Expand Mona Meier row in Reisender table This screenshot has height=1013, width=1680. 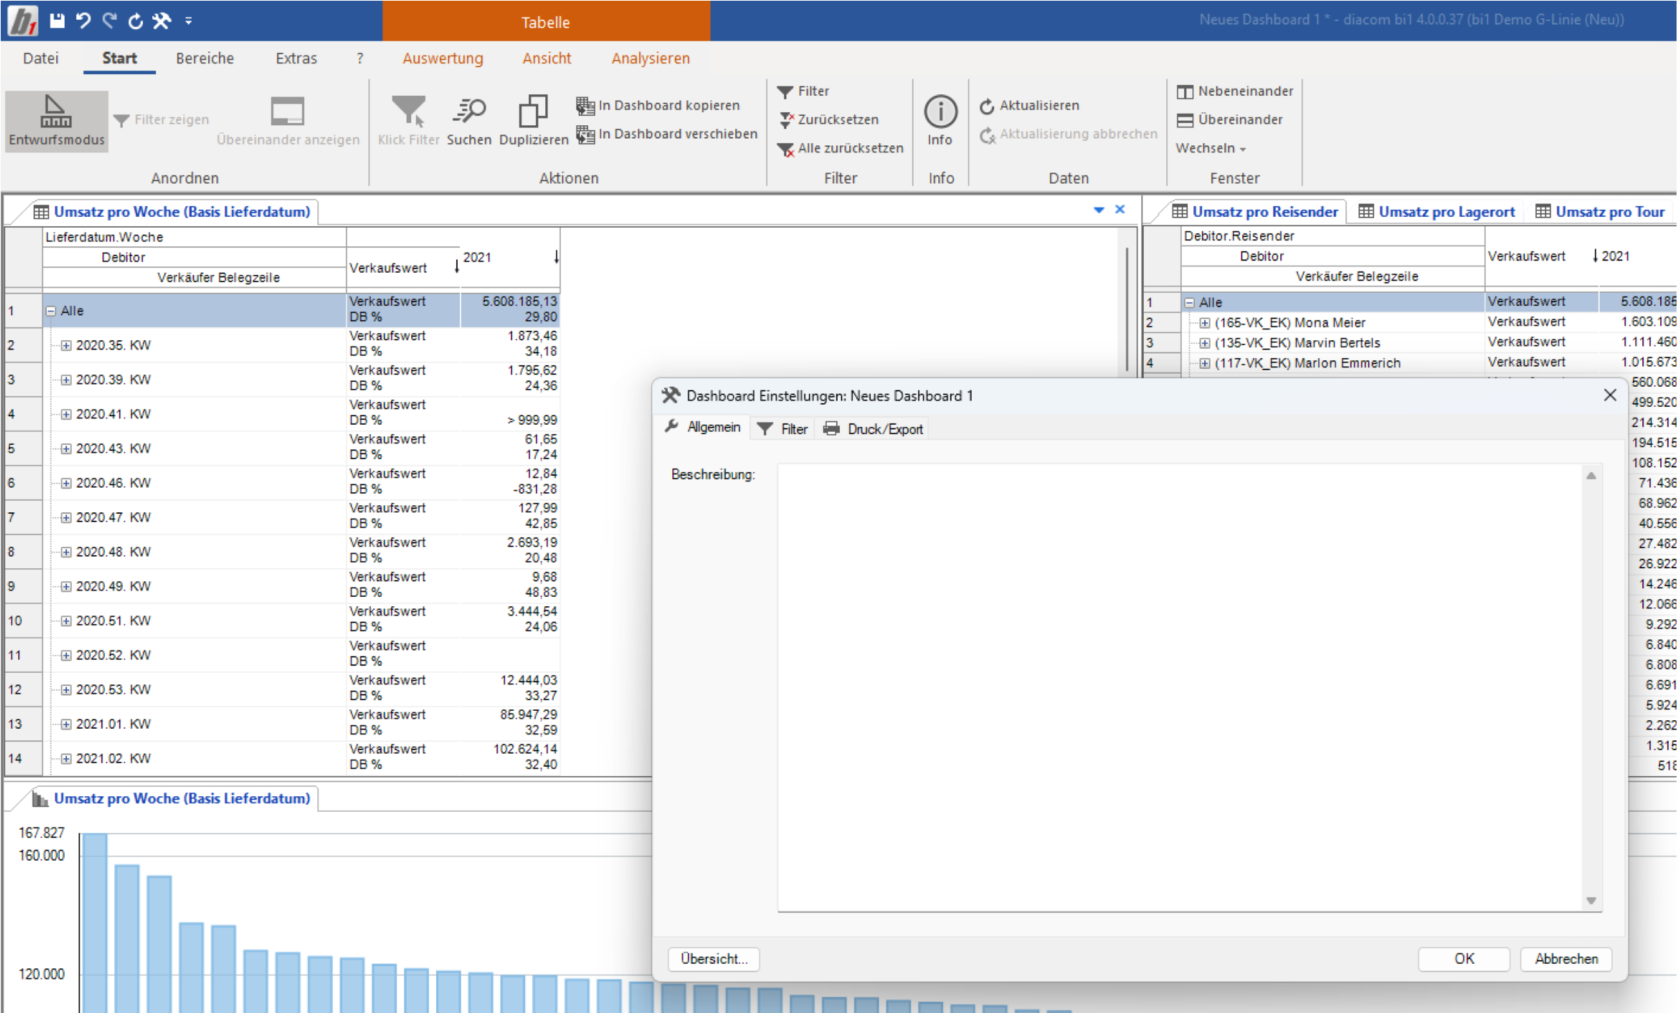pos(1205,323)
